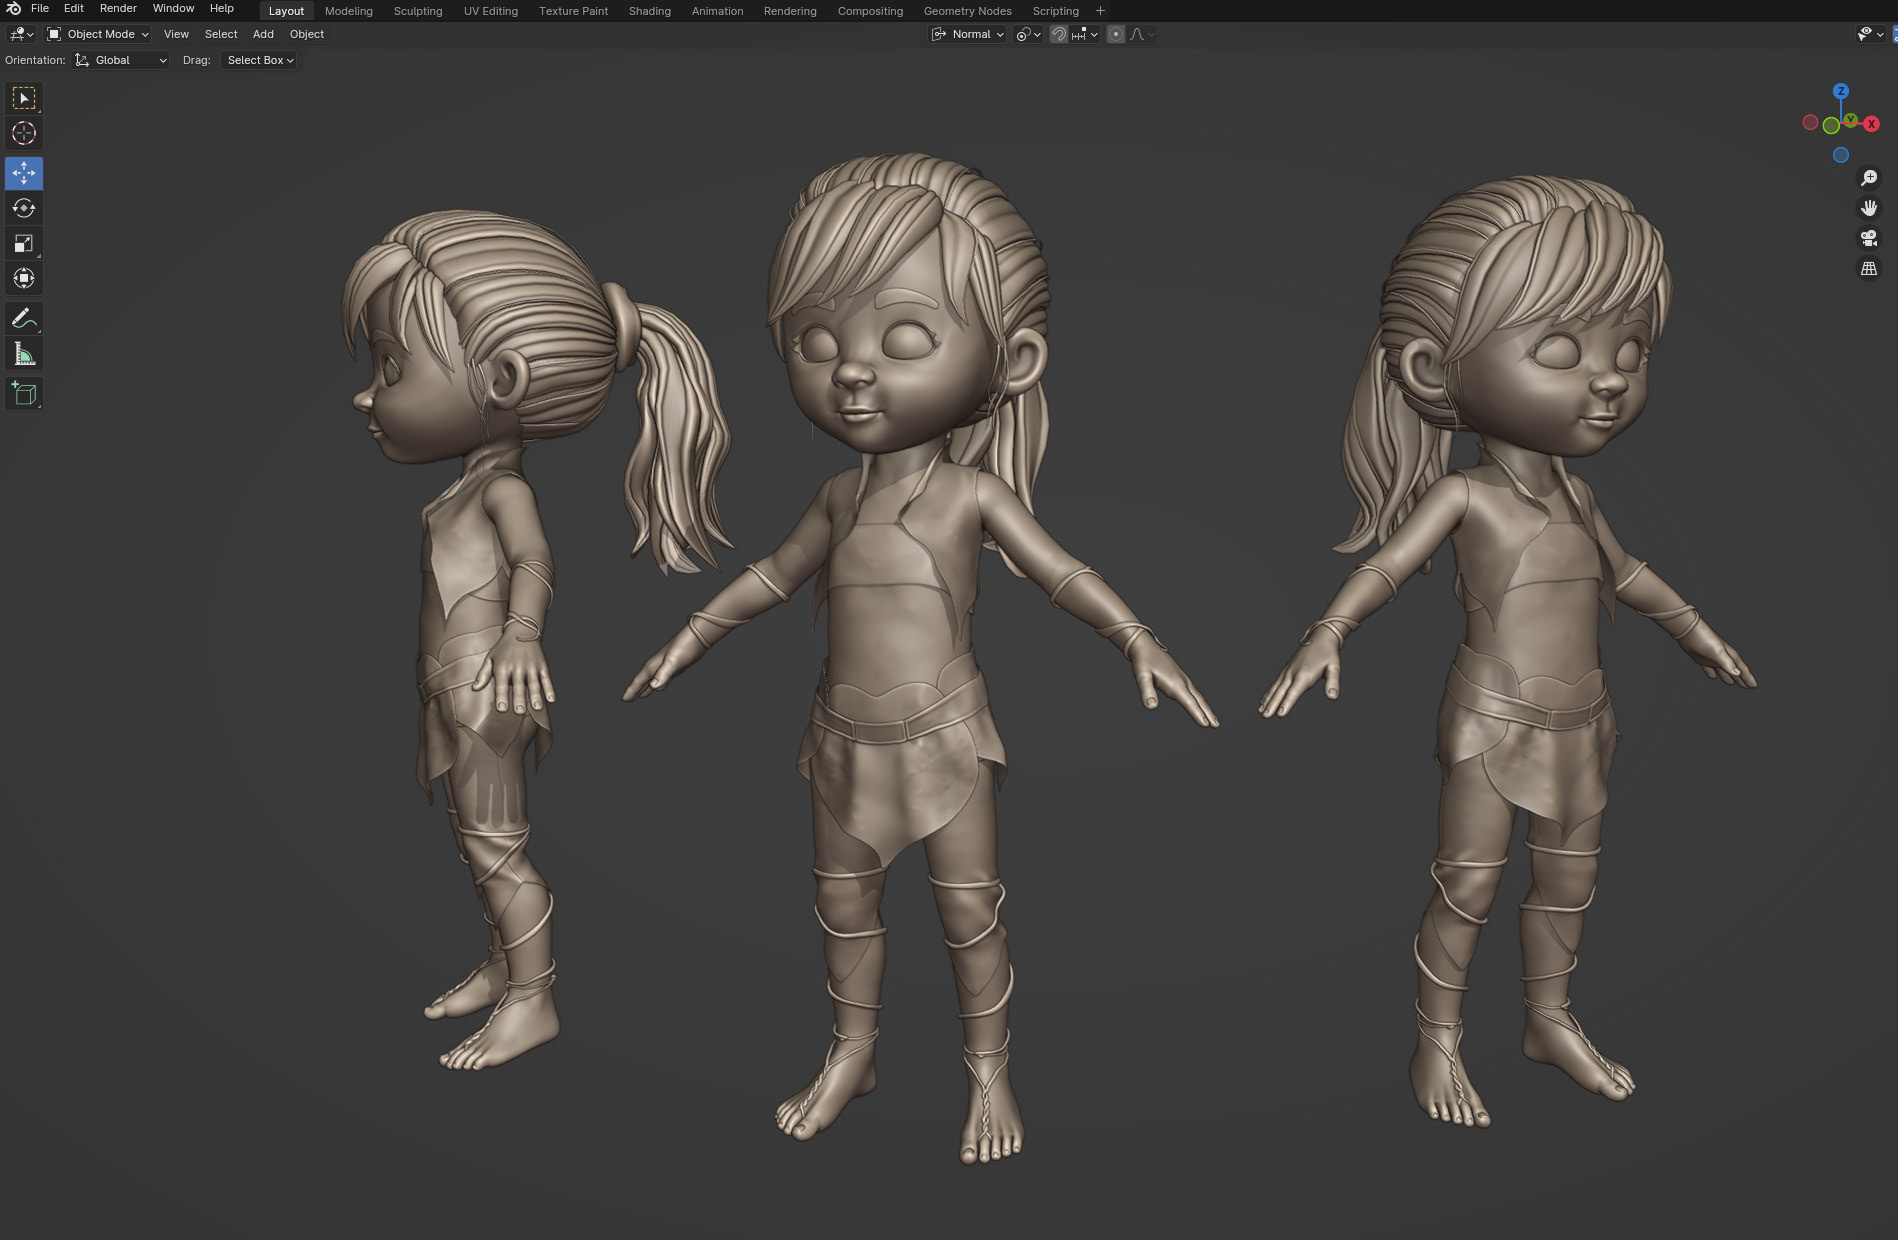The image size is (1898, 1240).
Task: Click the Z axis on the navigation gizmo
Action: click(x=1841, y=91)
